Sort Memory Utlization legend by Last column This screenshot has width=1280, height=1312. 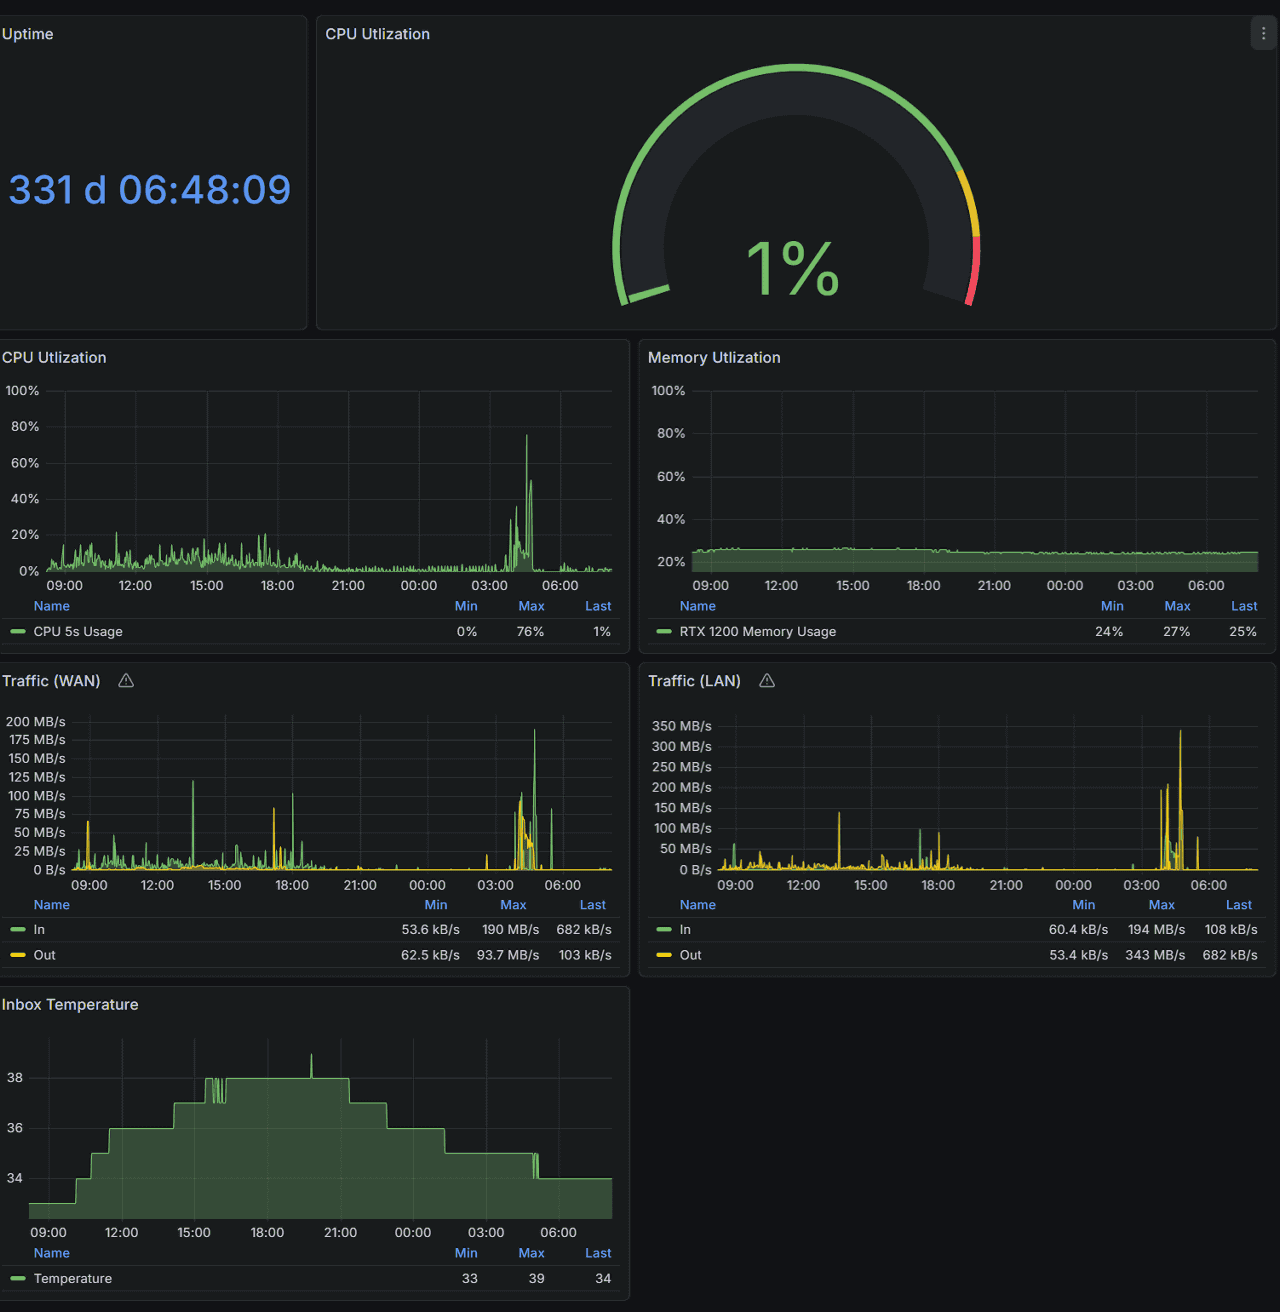tap(1244, 606)
